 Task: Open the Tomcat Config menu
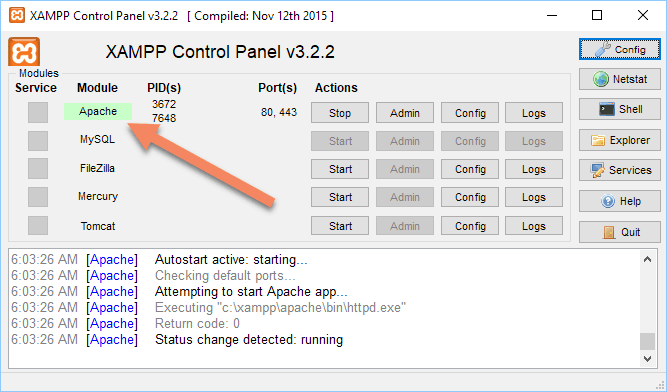tap(470, 226)
